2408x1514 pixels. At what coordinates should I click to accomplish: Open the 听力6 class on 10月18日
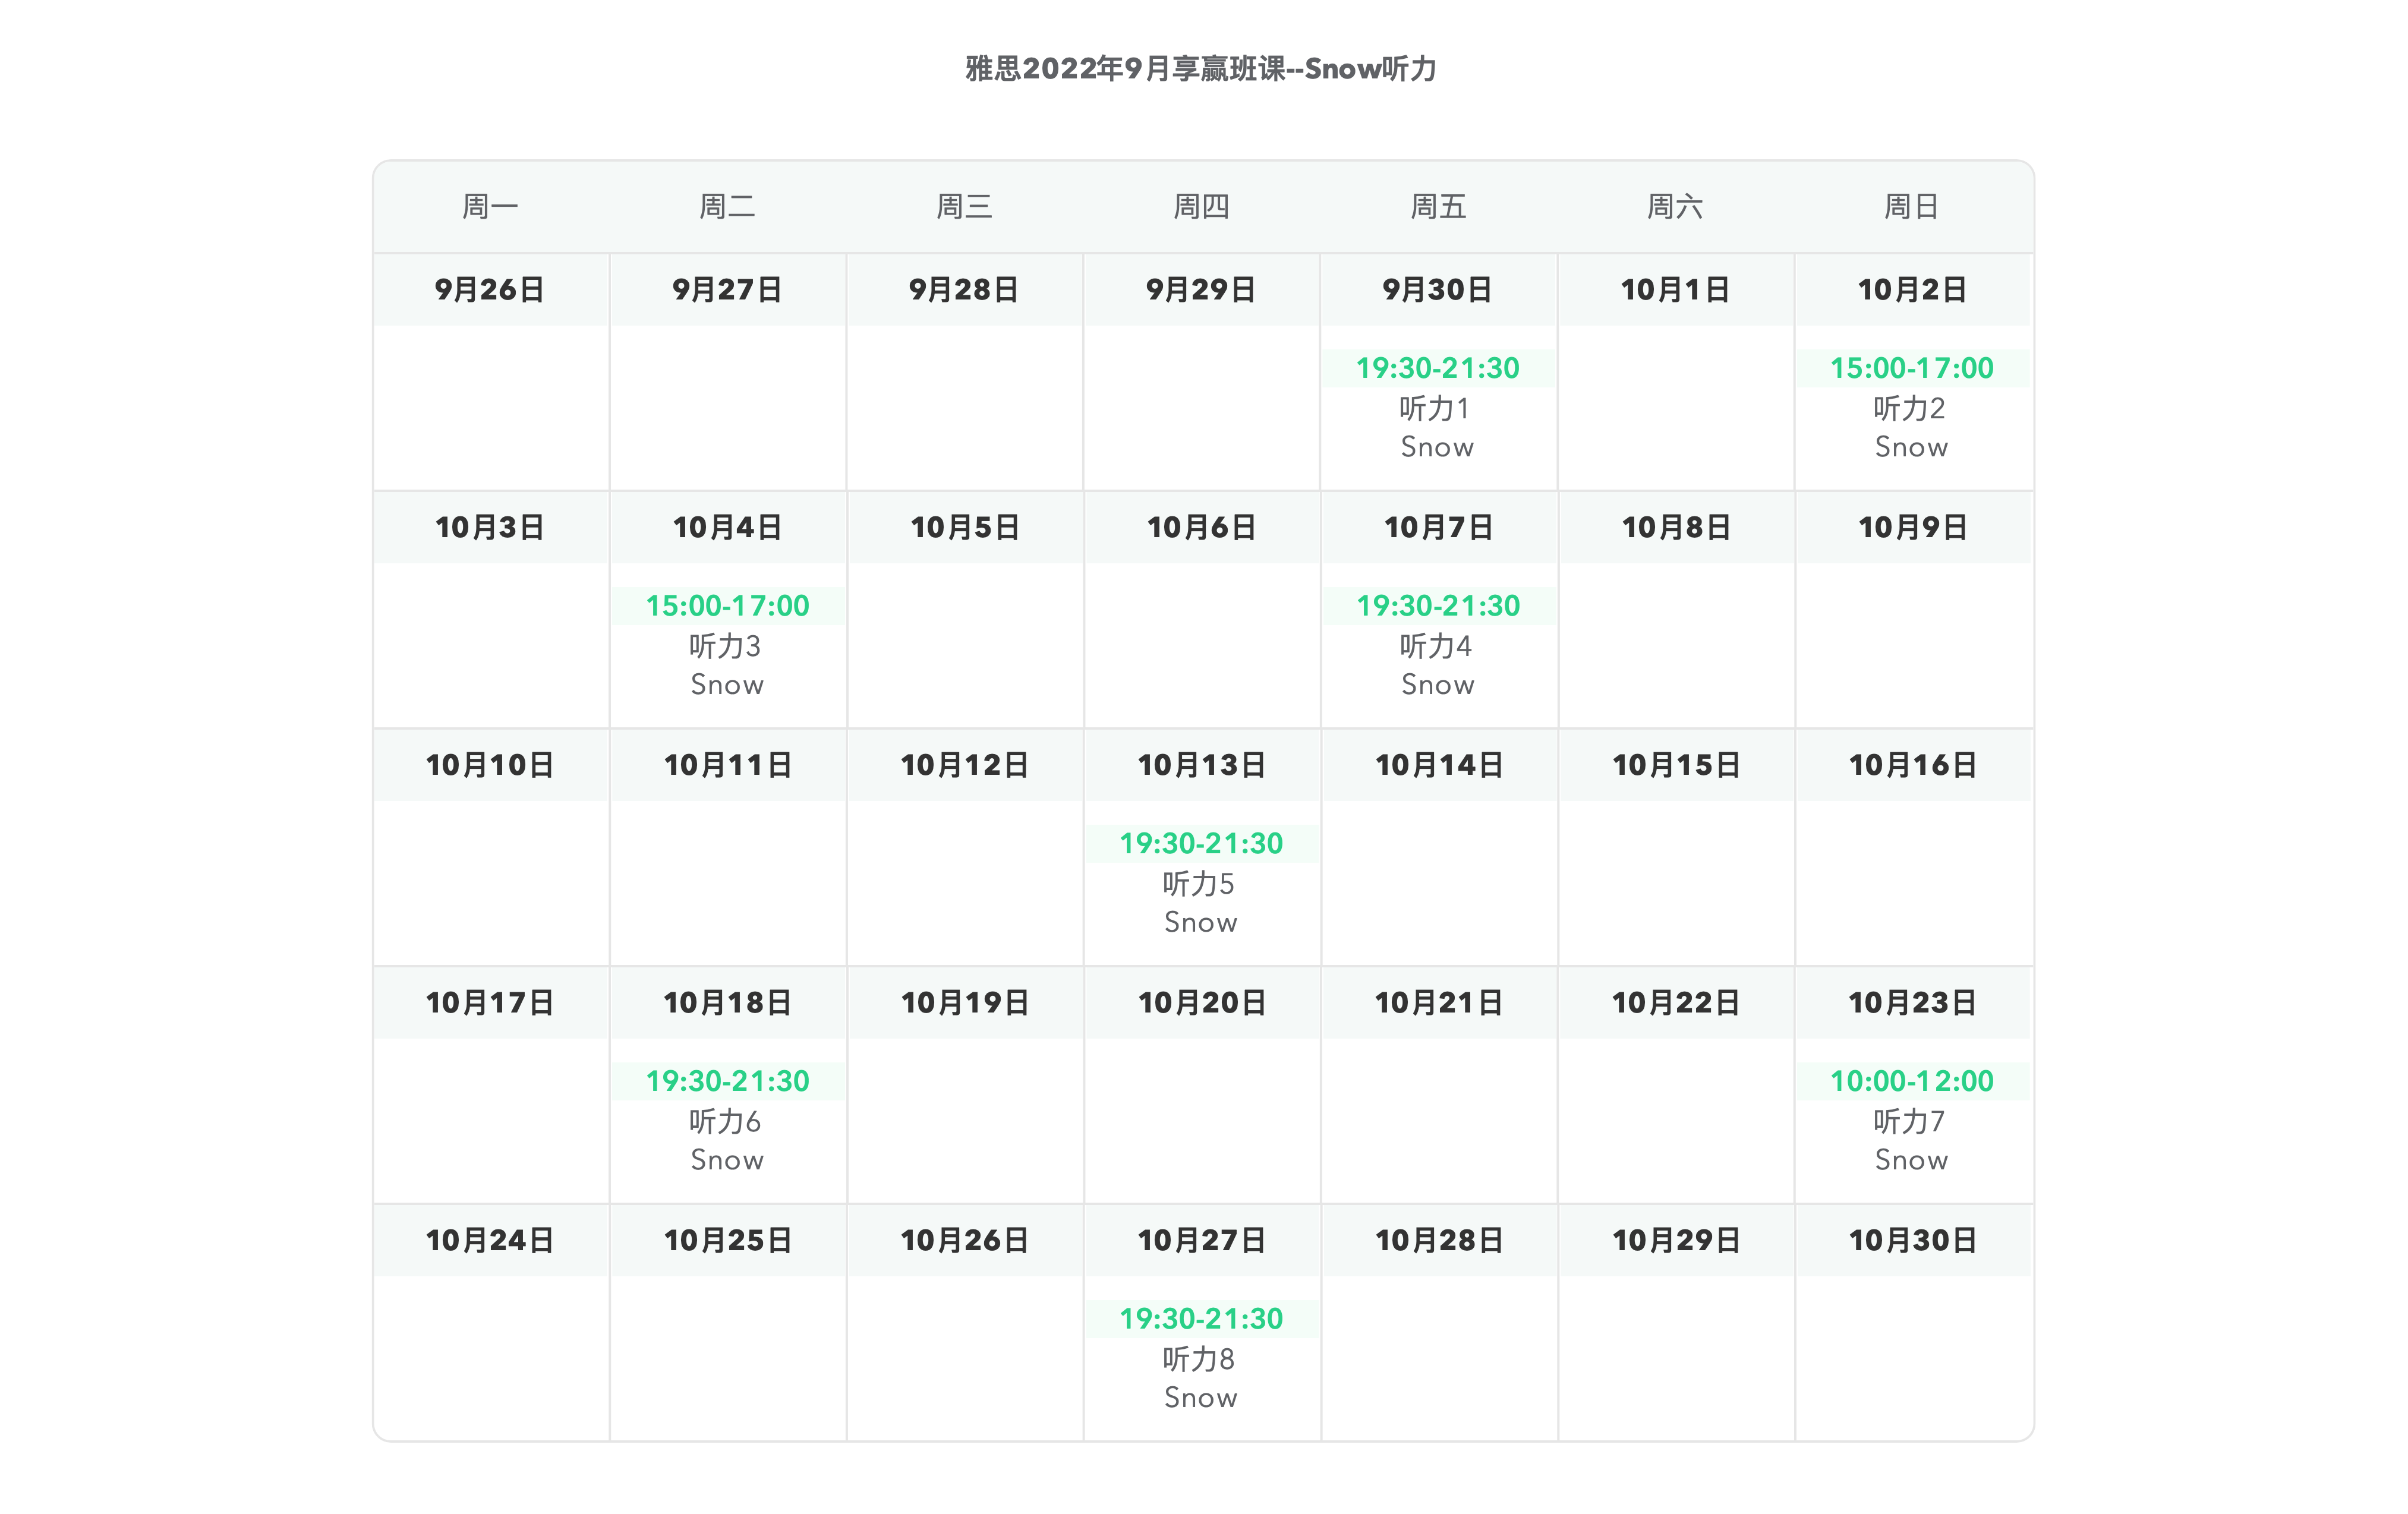tap(726, 1121)
